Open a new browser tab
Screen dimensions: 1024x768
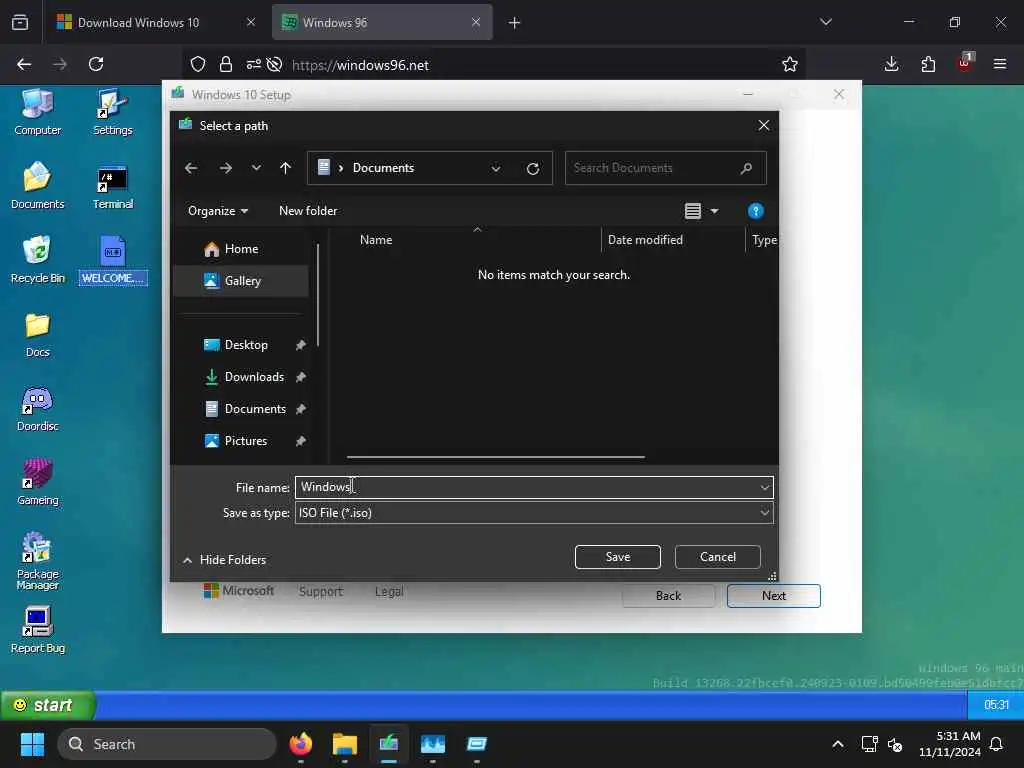click(515, 23)
